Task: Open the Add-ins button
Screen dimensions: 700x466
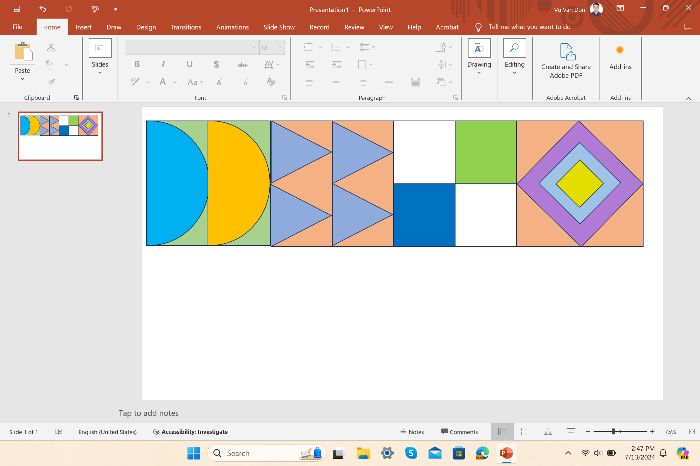Action: click(x=620, y=57)
